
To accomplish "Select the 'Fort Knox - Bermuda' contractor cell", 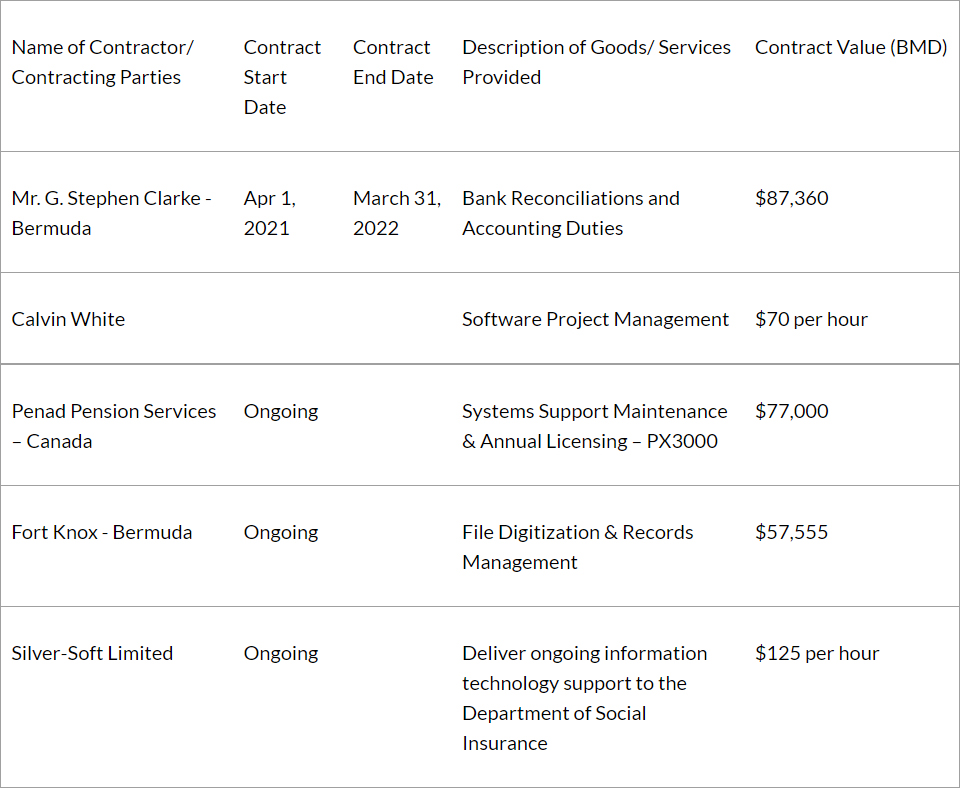I will tap(102, 532).
